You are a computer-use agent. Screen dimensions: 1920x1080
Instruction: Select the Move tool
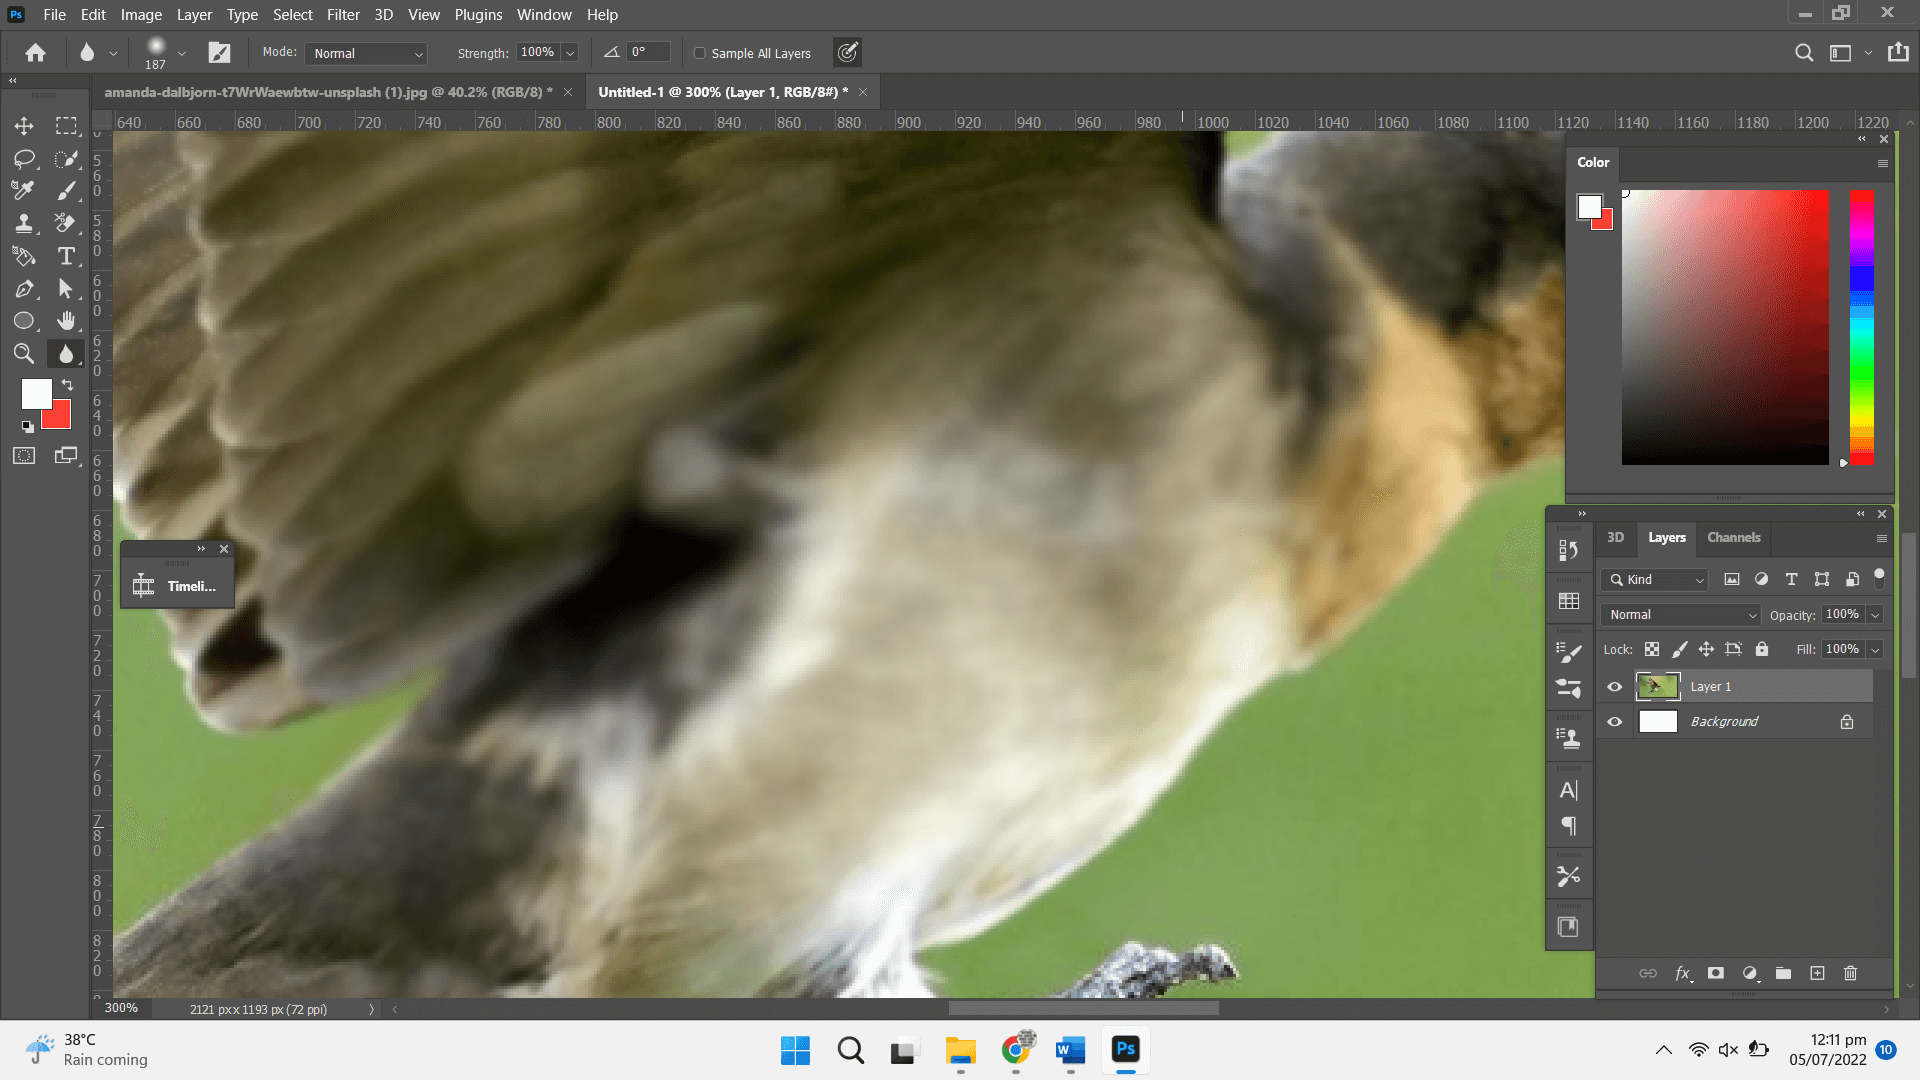(x=24, y=126)
